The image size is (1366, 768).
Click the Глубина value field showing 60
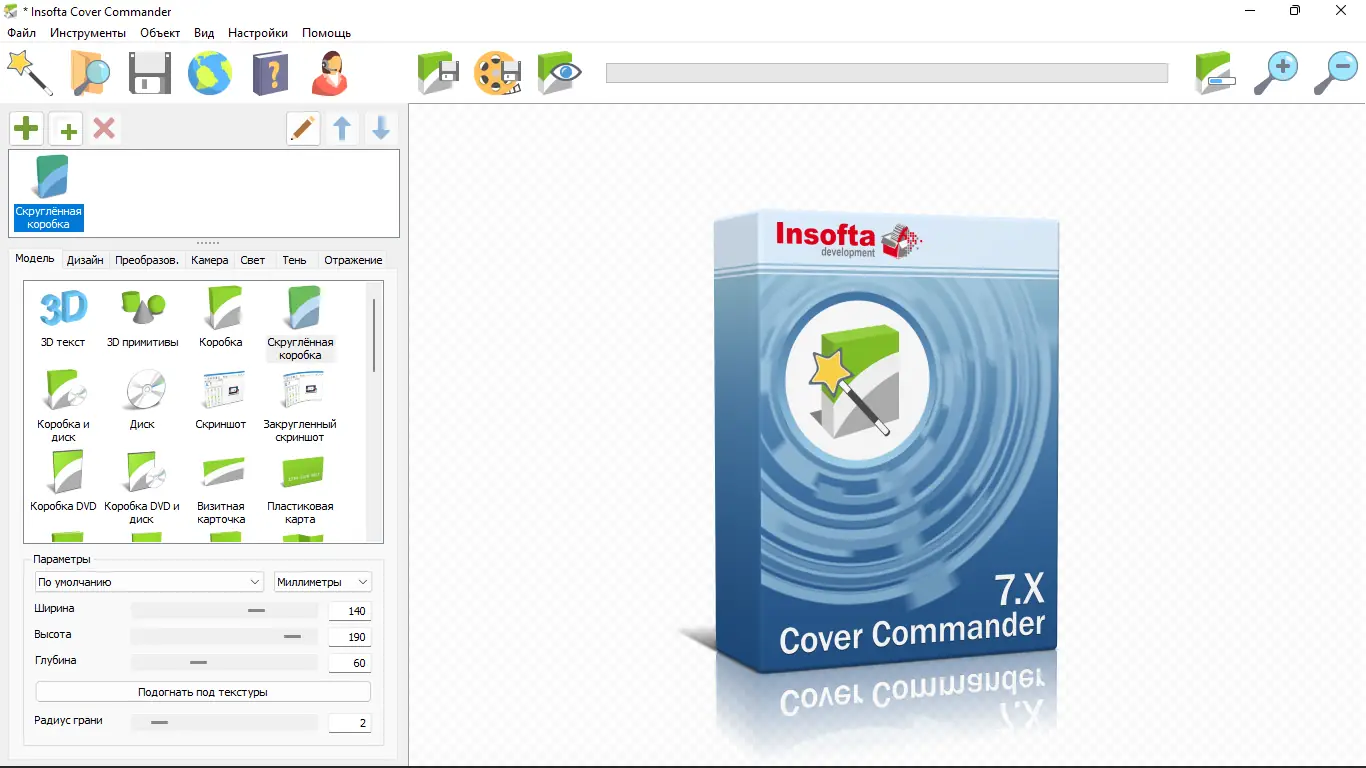(x=349, y=663)
